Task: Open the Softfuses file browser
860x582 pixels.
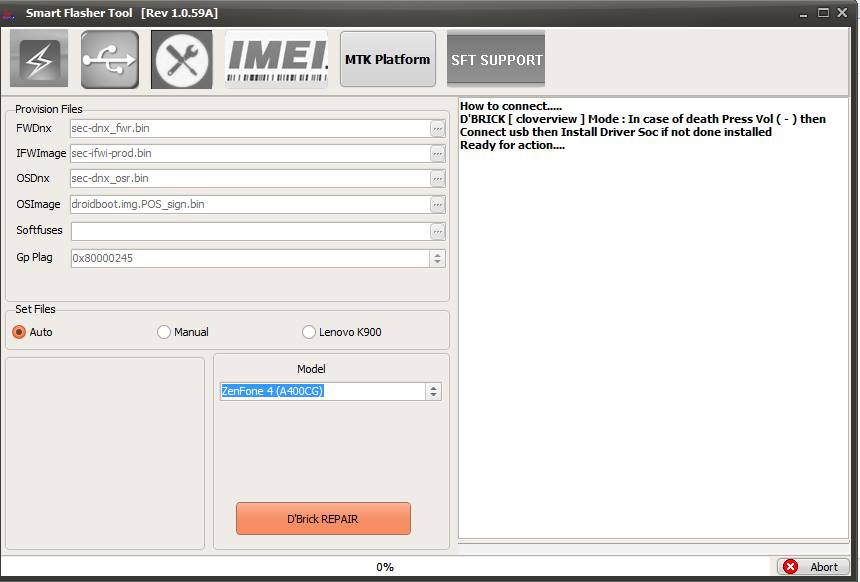Action: (437, 230)
